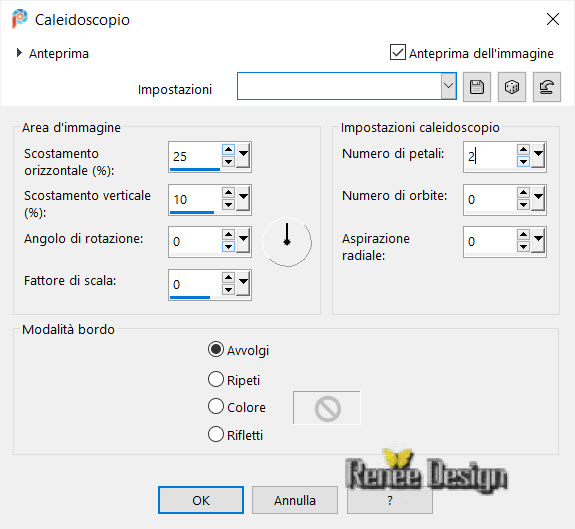Viewport: 575px width, 529px height.
Task: Decrease Numero di petali with down arrow
Action: 523,162
